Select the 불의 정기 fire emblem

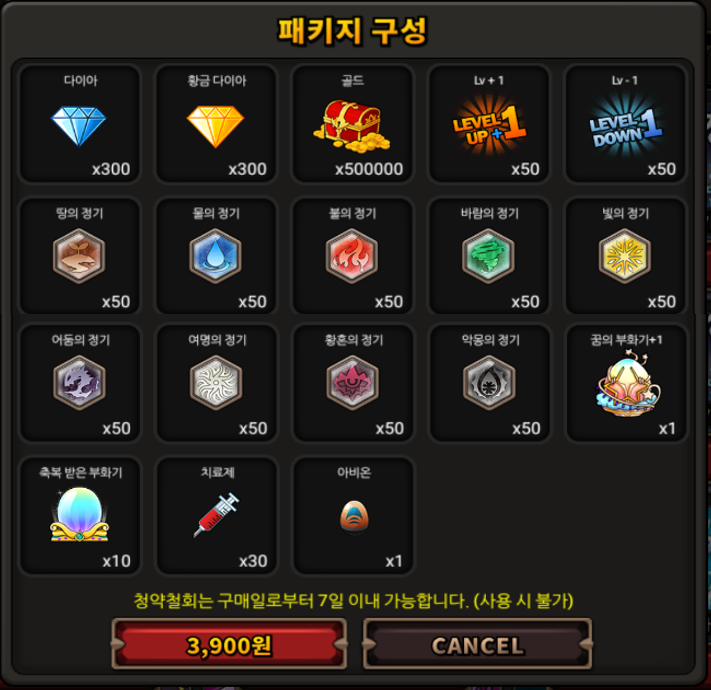coord(352,256)
